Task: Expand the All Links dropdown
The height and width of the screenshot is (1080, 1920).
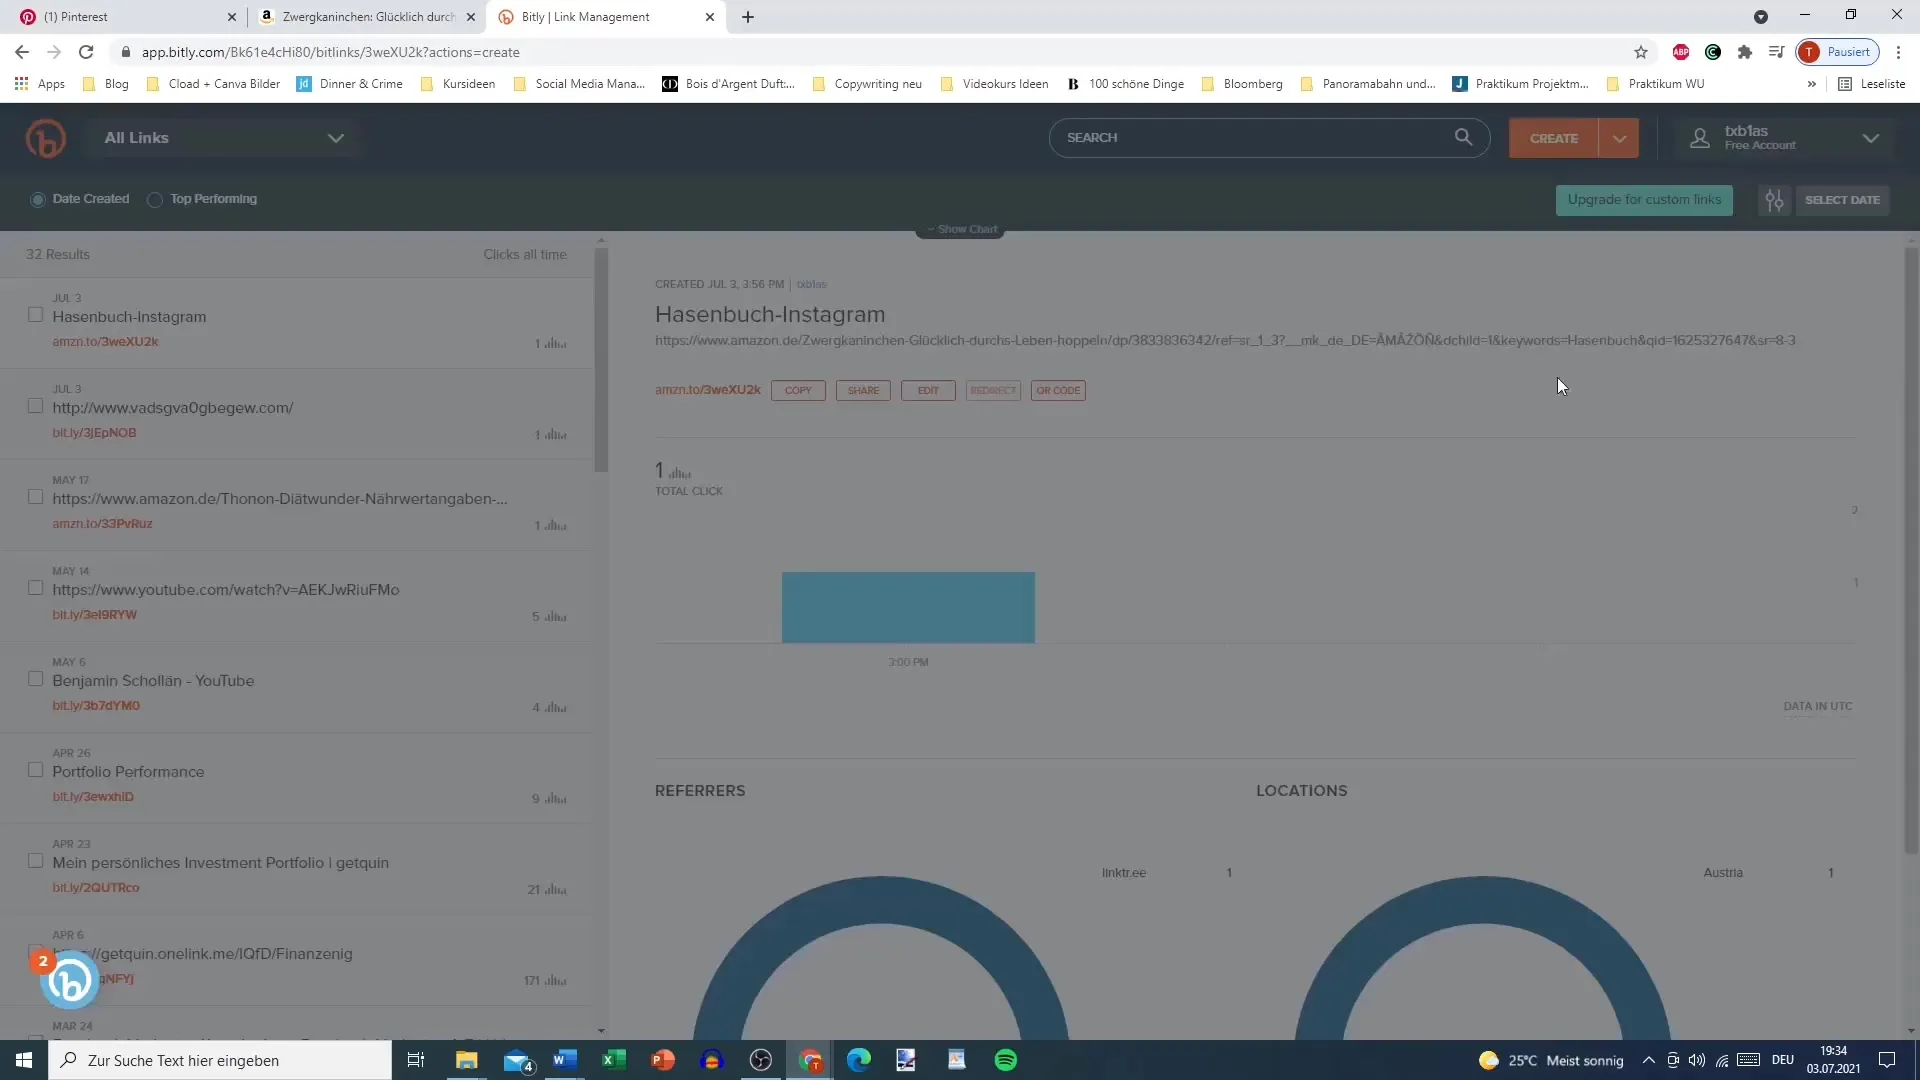Action: (224, 138)
